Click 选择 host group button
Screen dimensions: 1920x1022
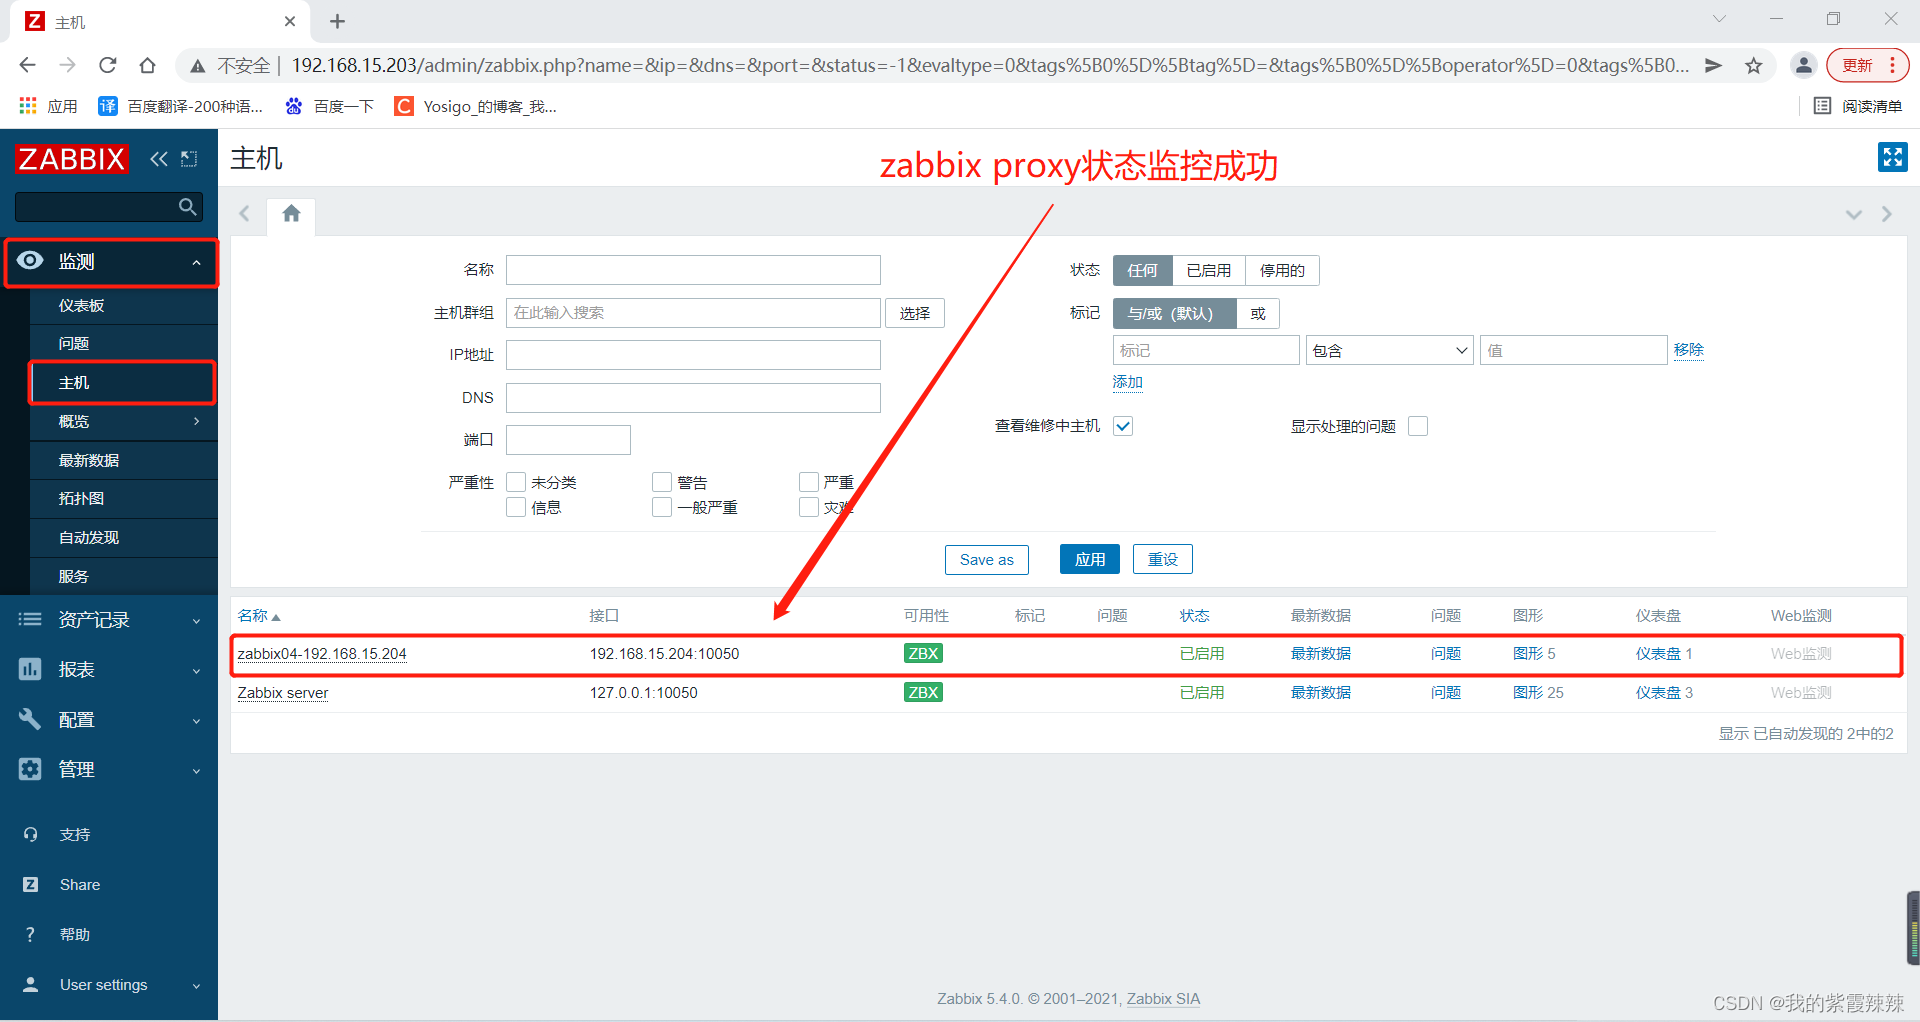[x=914, y=313]
